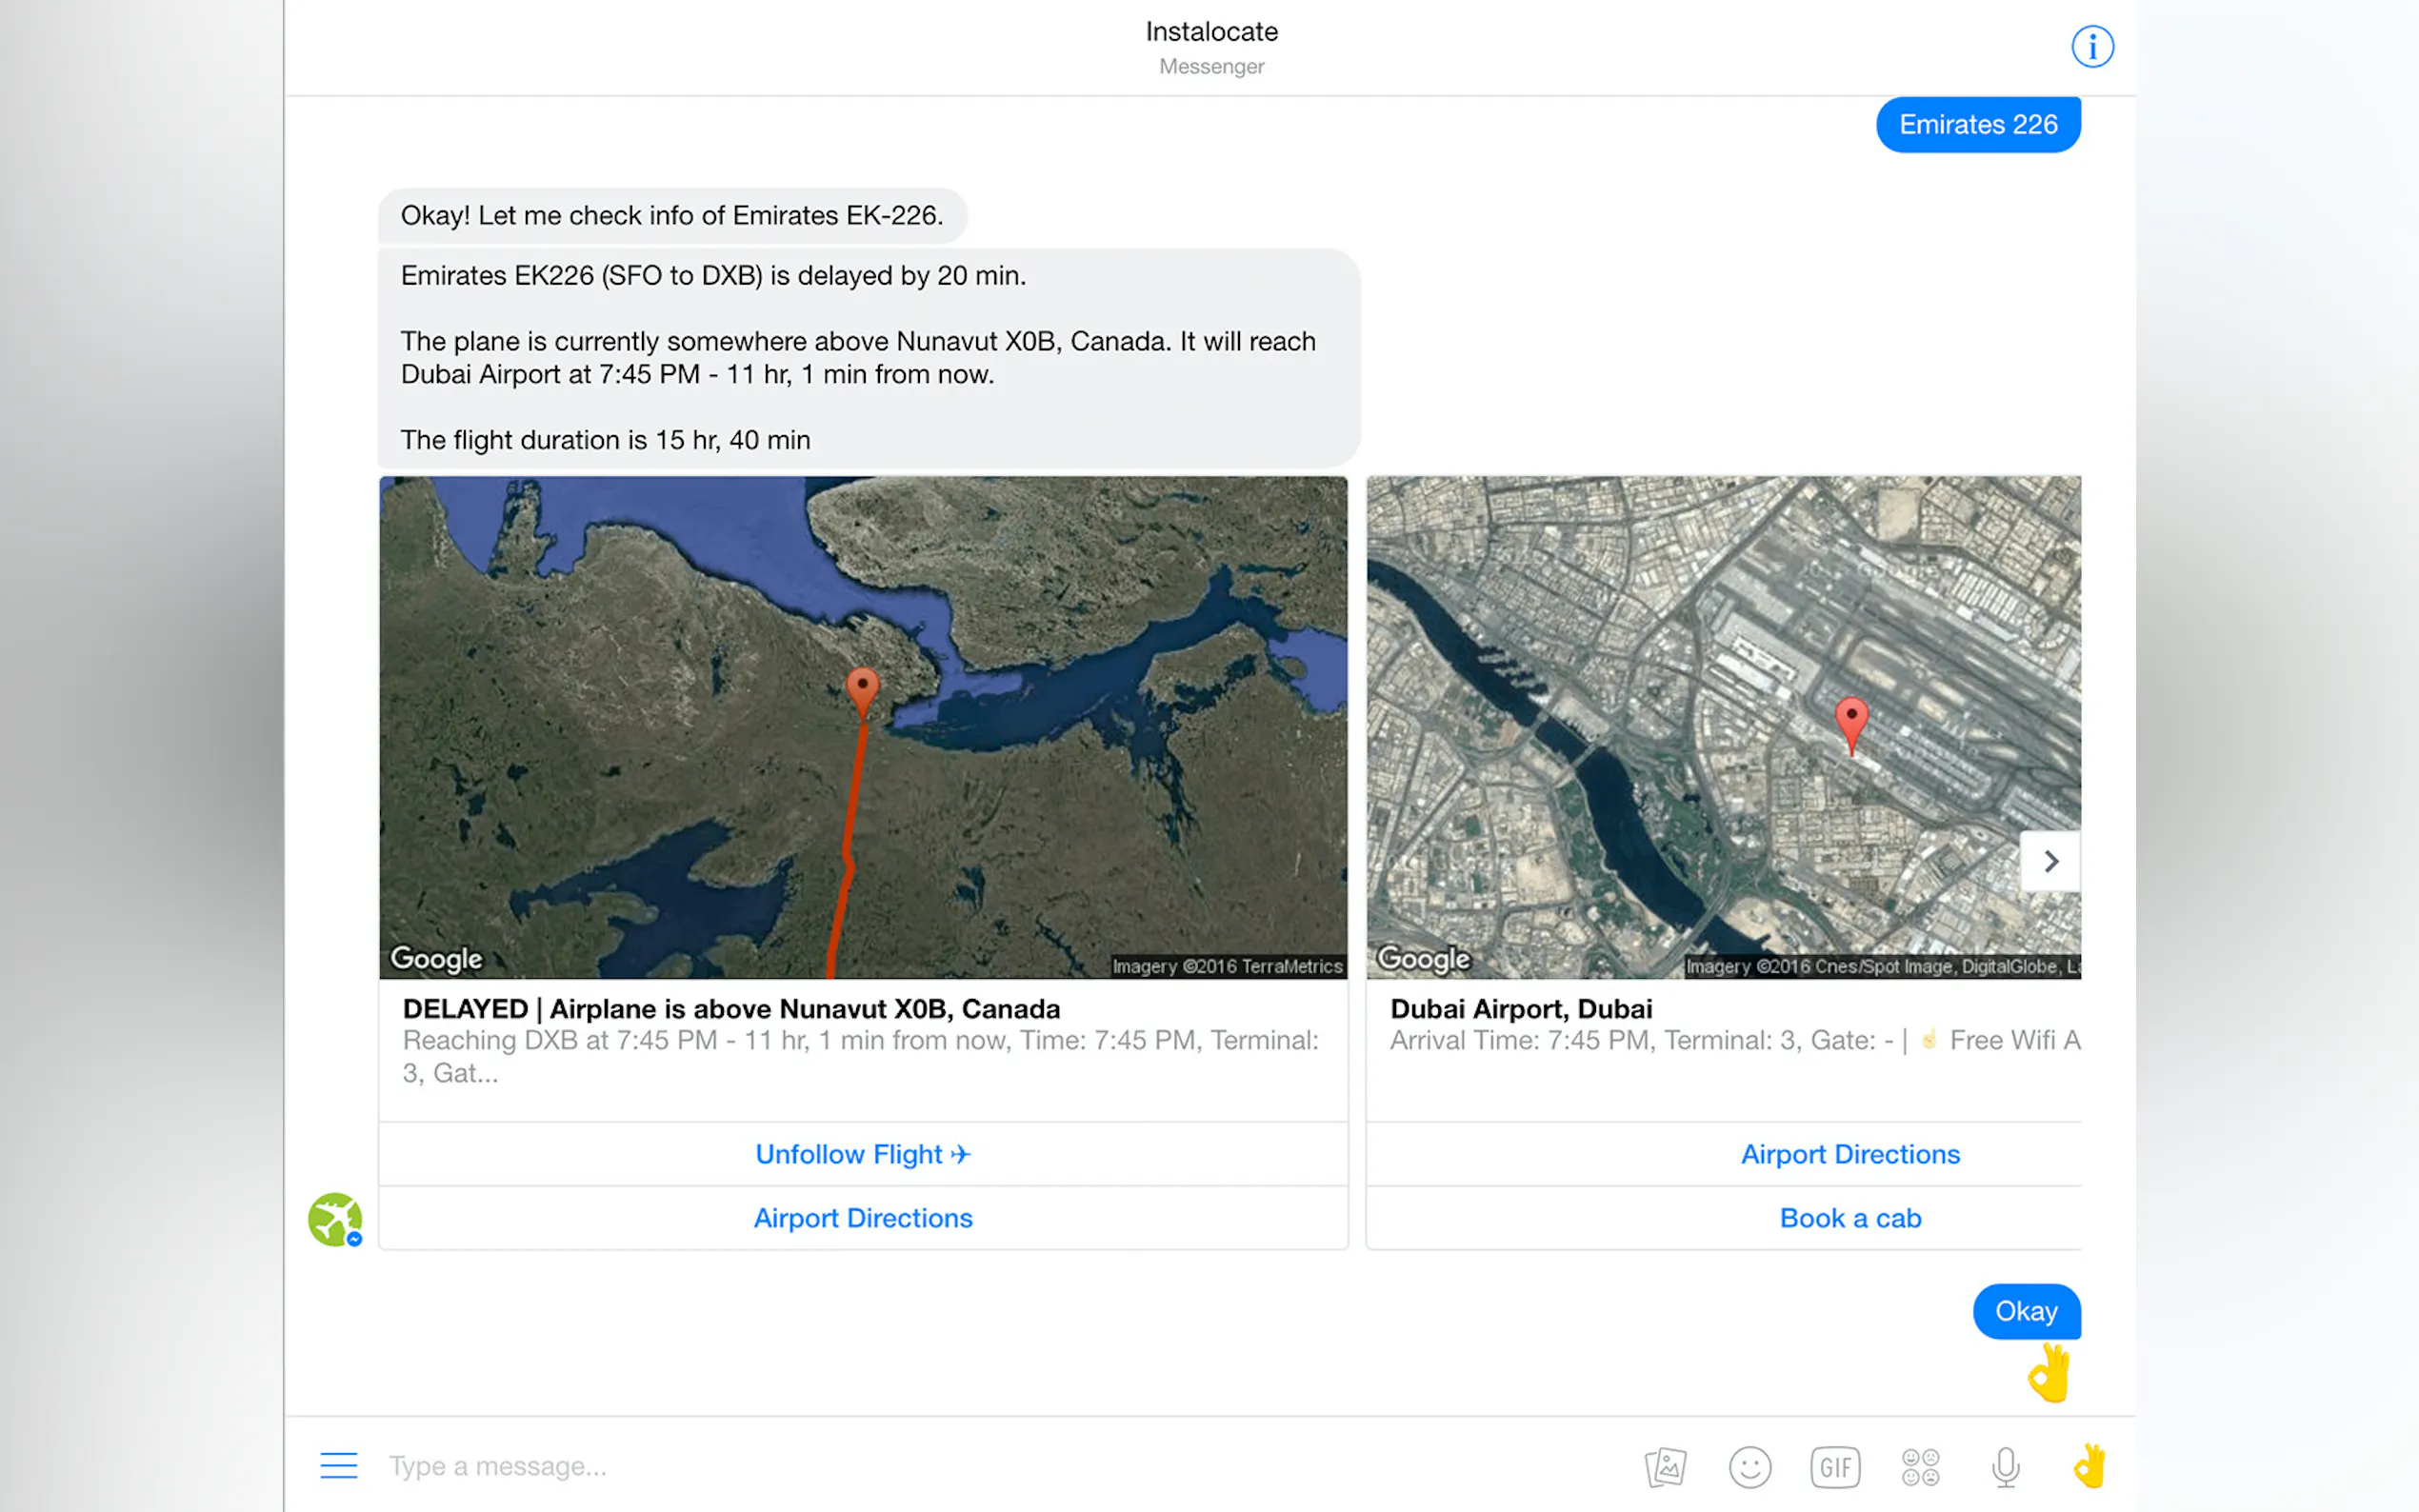Open the stickers icon
This screenshot has height=1512, width=2419.
1920,1467
